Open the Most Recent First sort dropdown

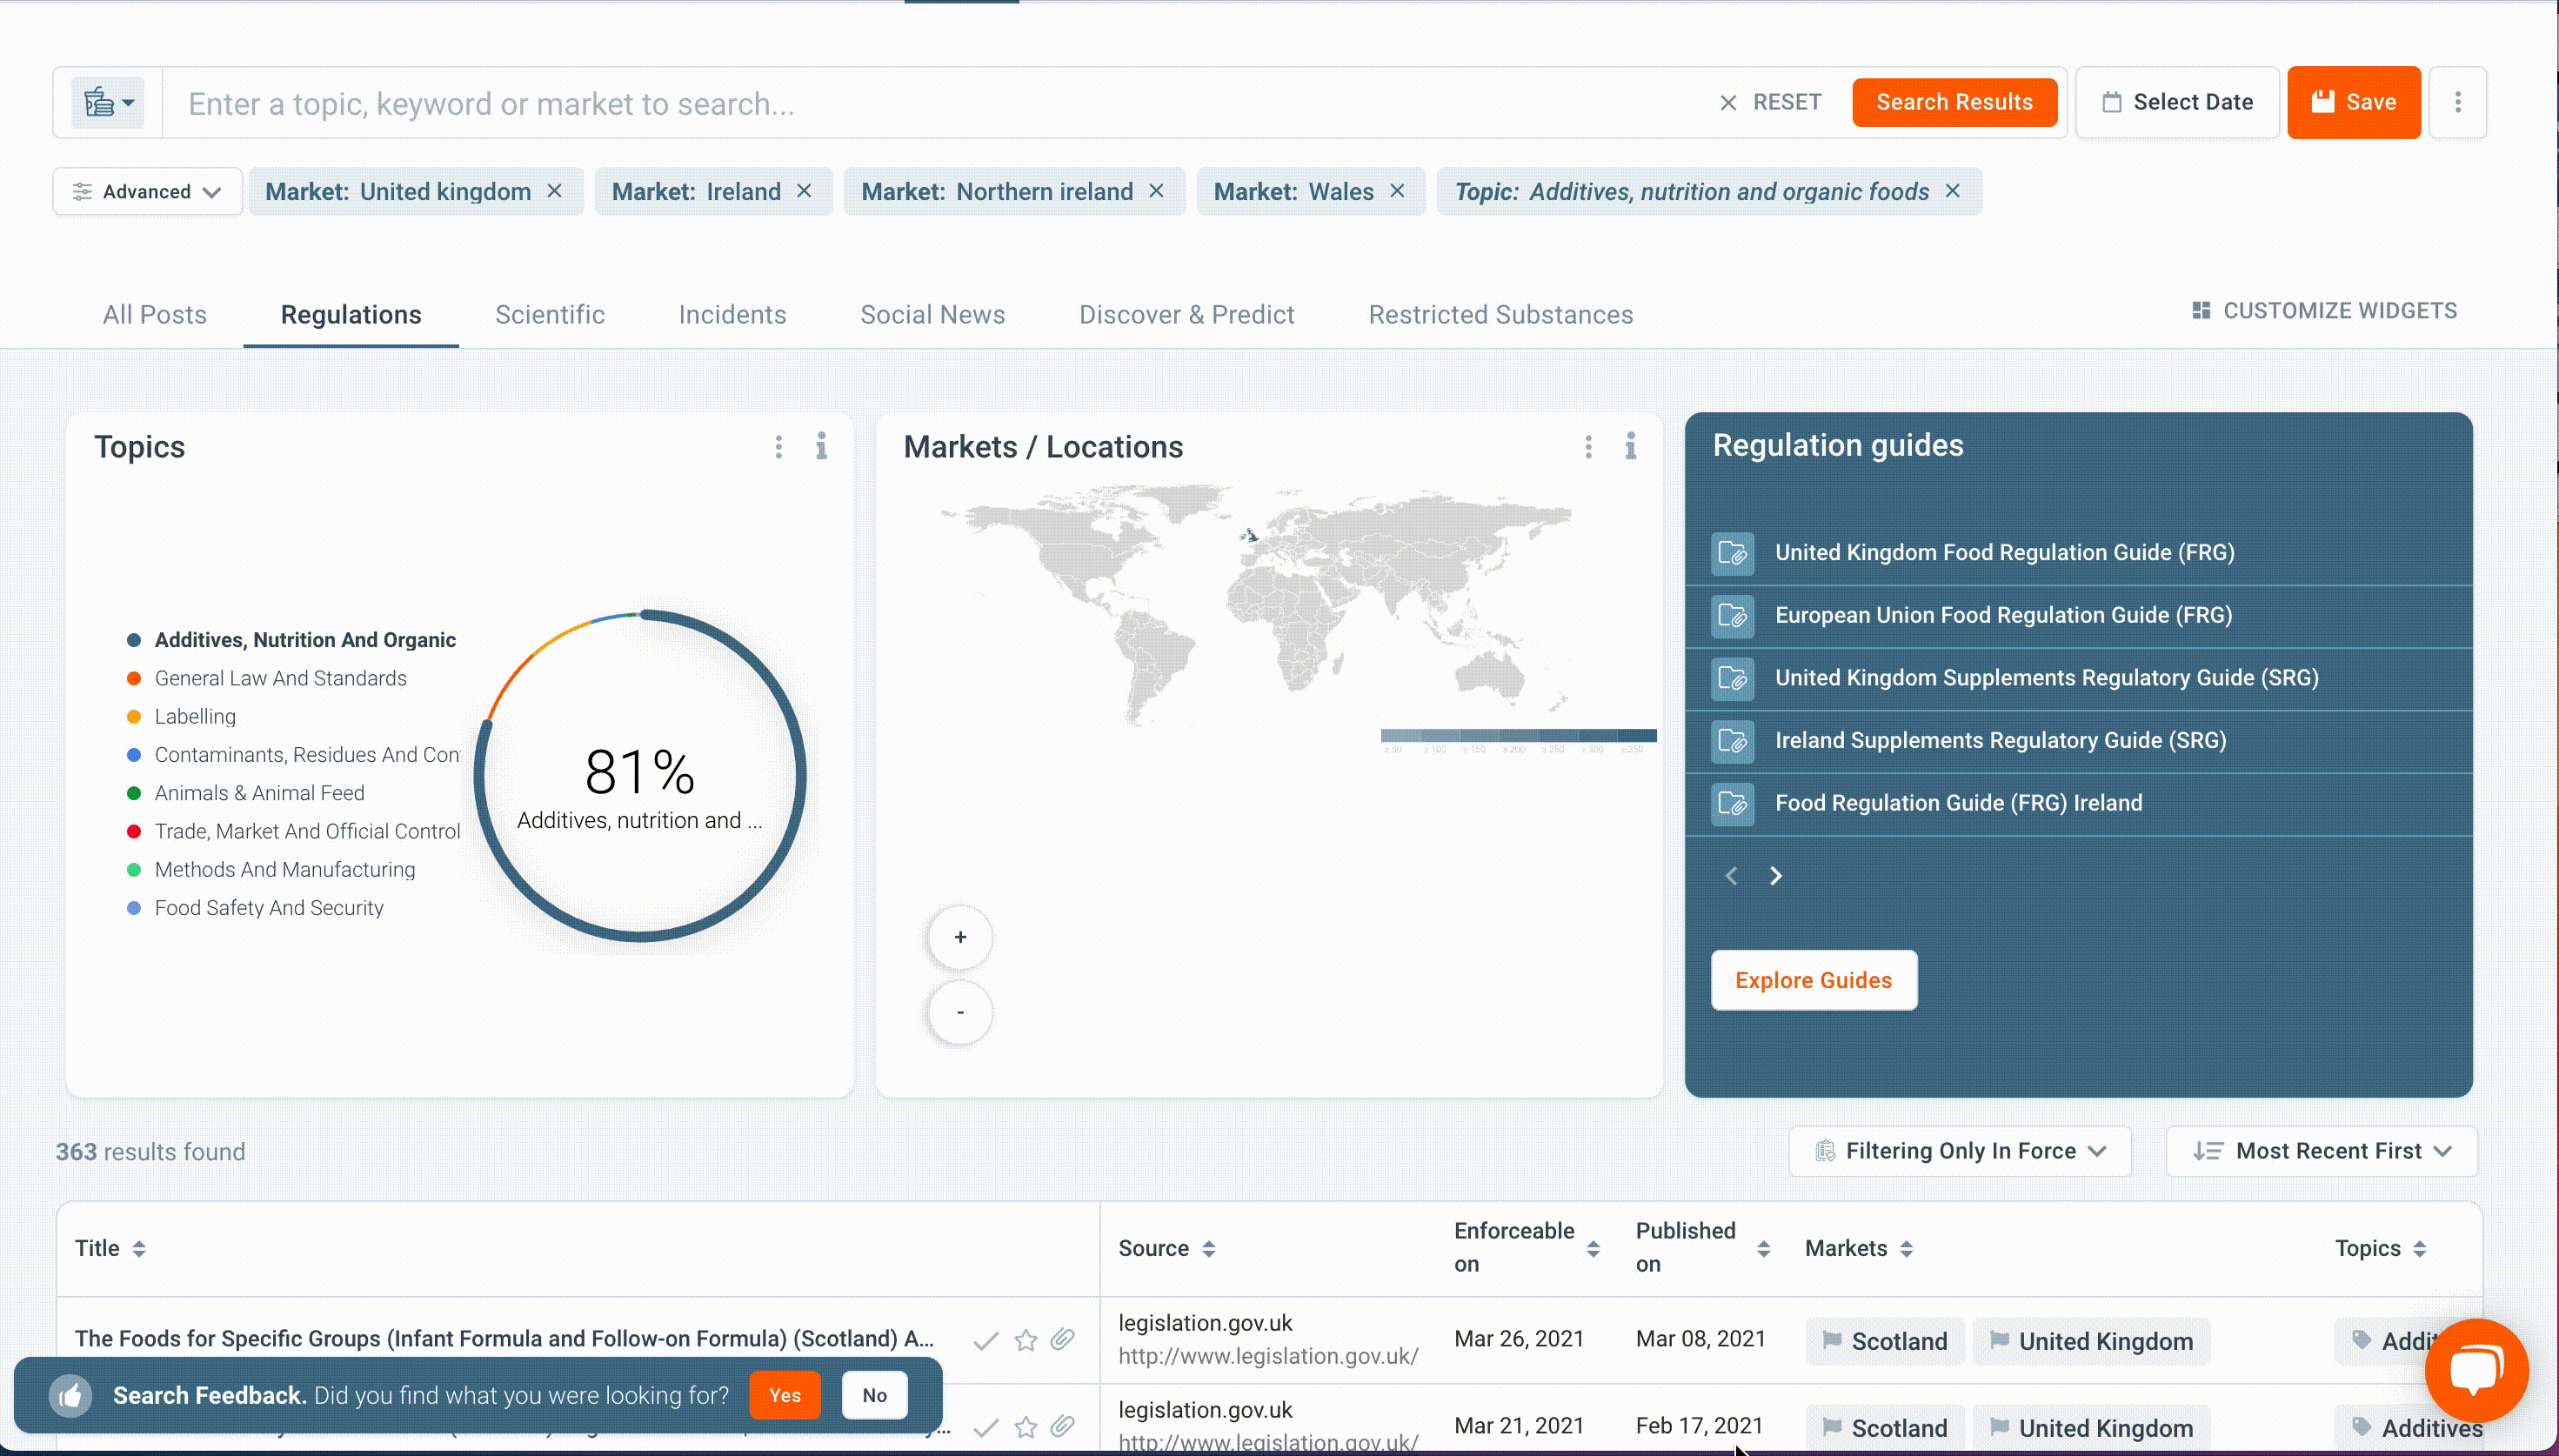pyautogui.click(x=2321, y=1151)
